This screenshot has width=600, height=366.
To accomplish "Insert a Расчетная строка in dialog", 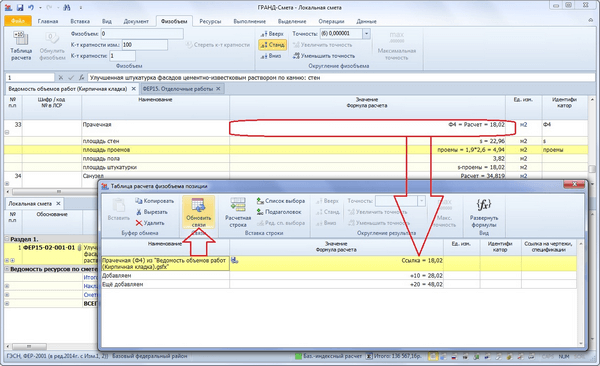I will coord(238,213).
